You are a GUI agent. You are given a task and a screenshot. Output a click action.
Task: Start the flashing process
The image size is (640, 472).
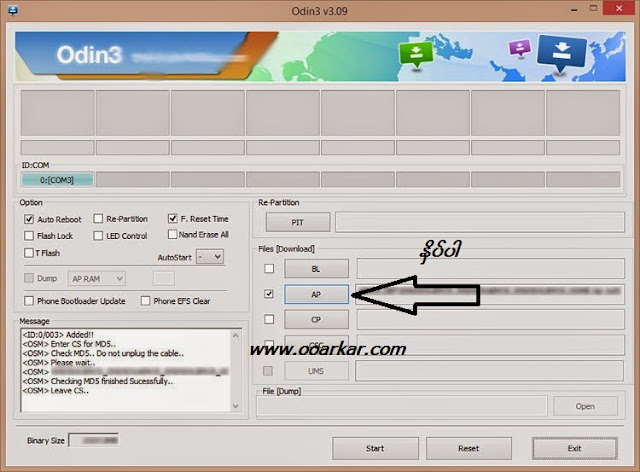375,448
